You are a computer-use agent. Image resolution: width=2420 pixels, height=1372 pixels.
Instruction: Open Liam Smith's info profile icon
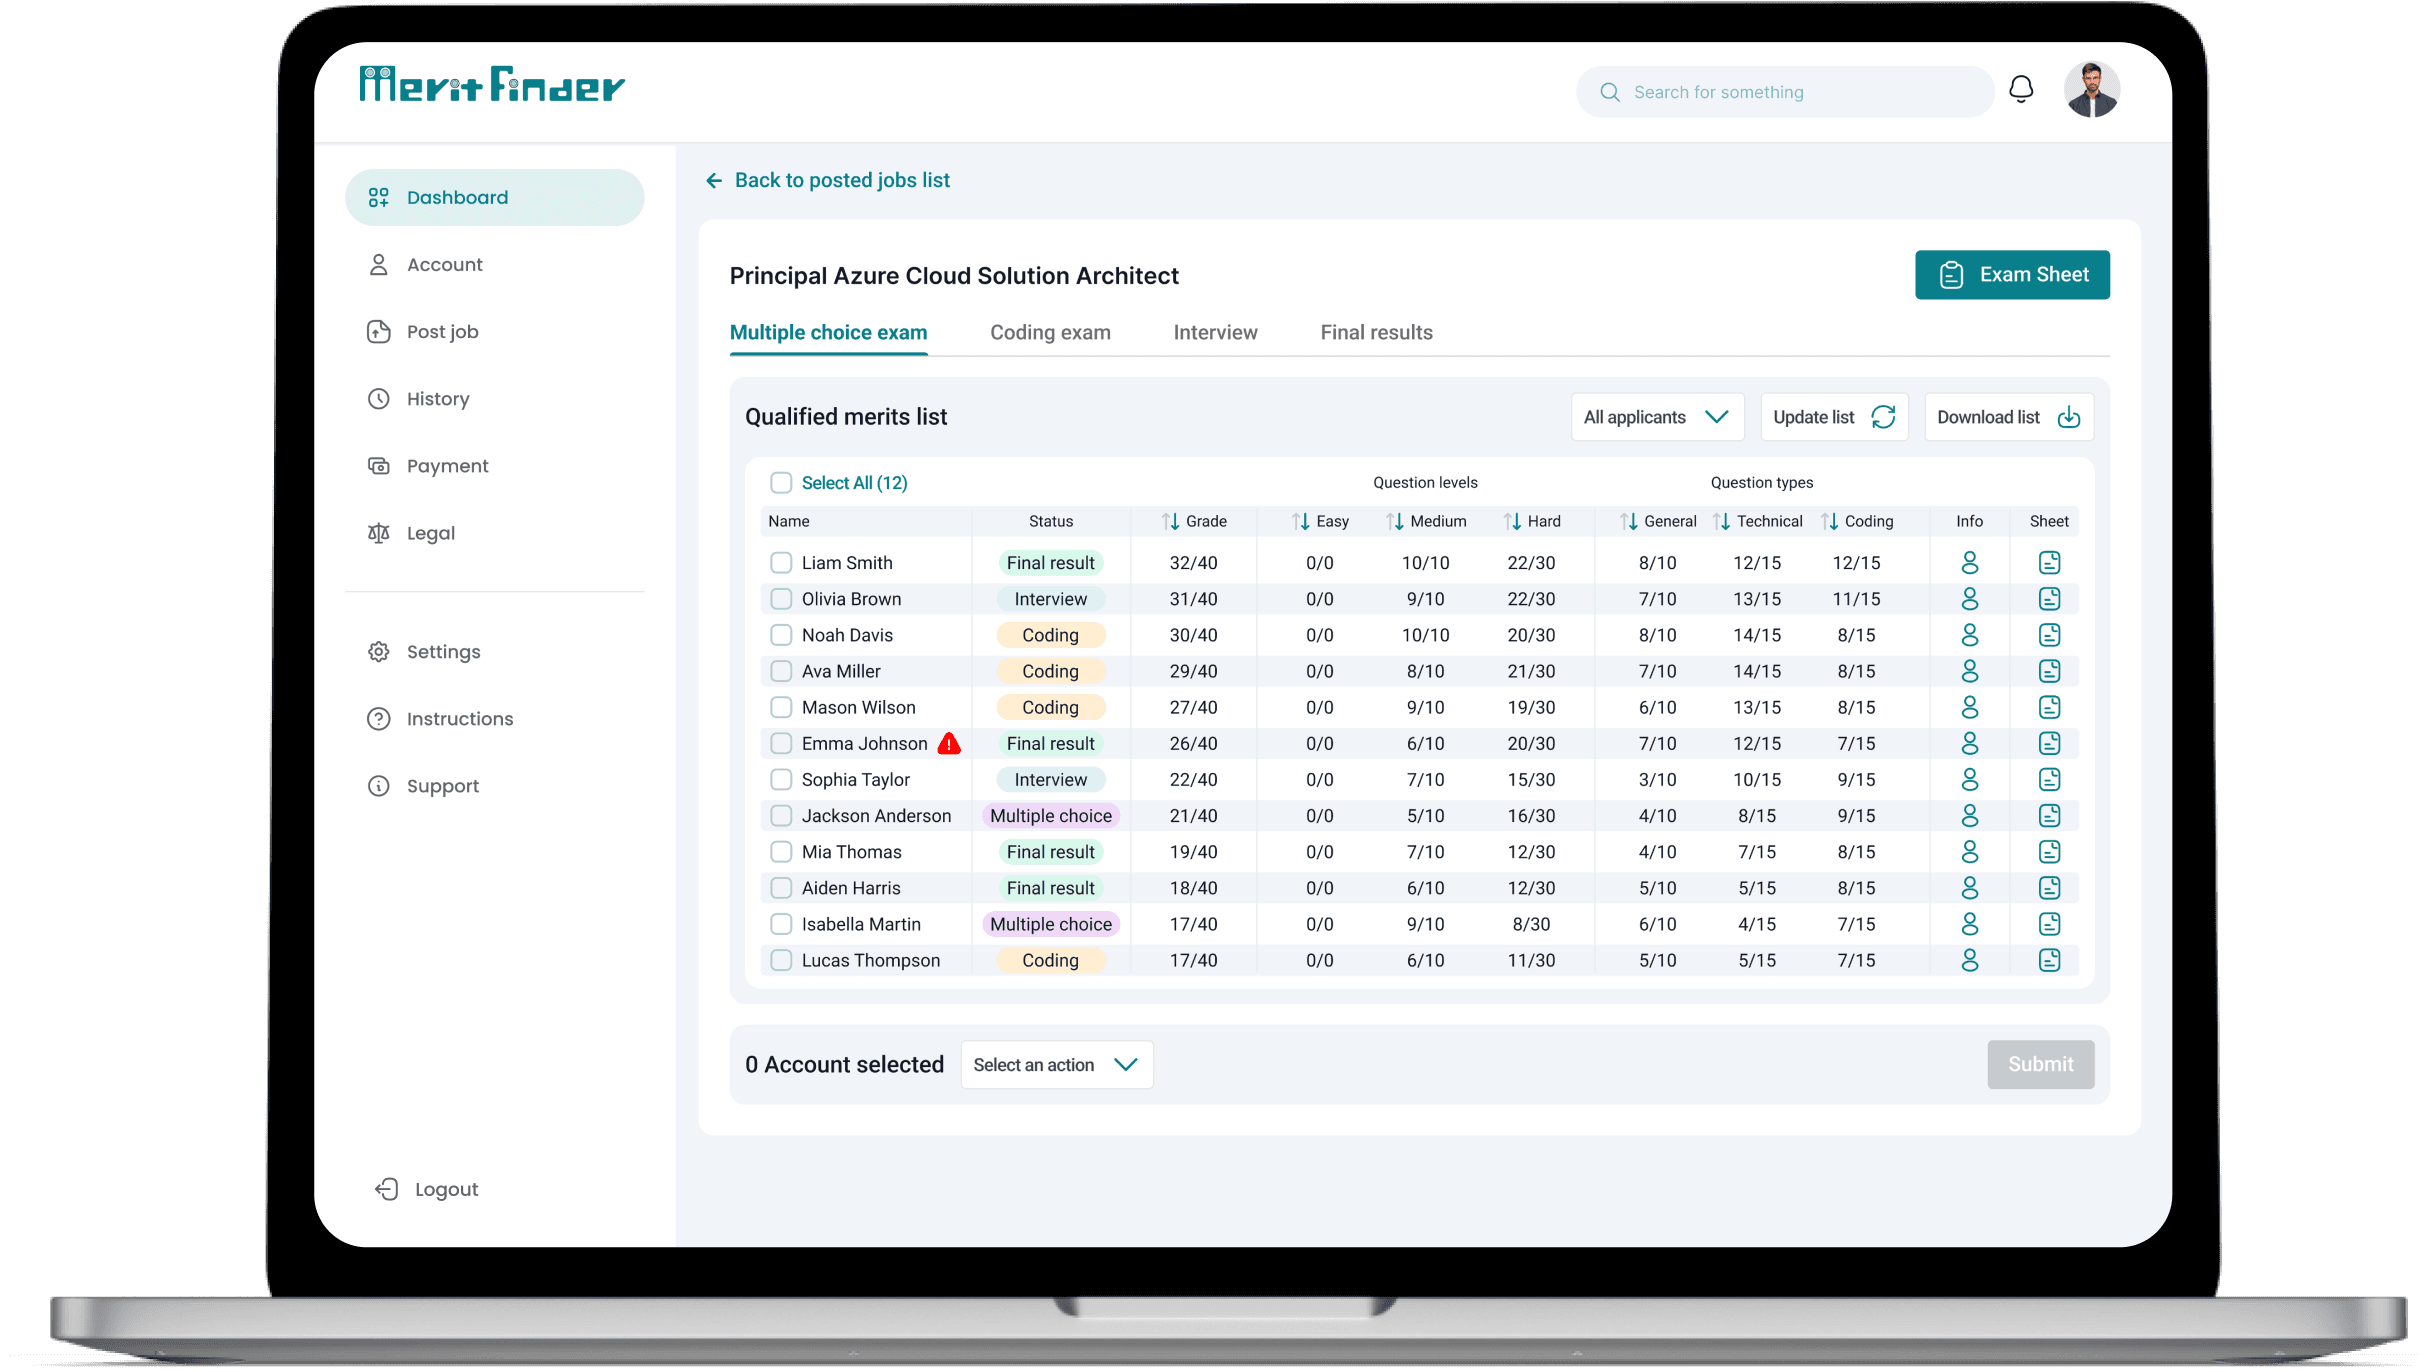pyautogui.click(x=1969, y=563)
